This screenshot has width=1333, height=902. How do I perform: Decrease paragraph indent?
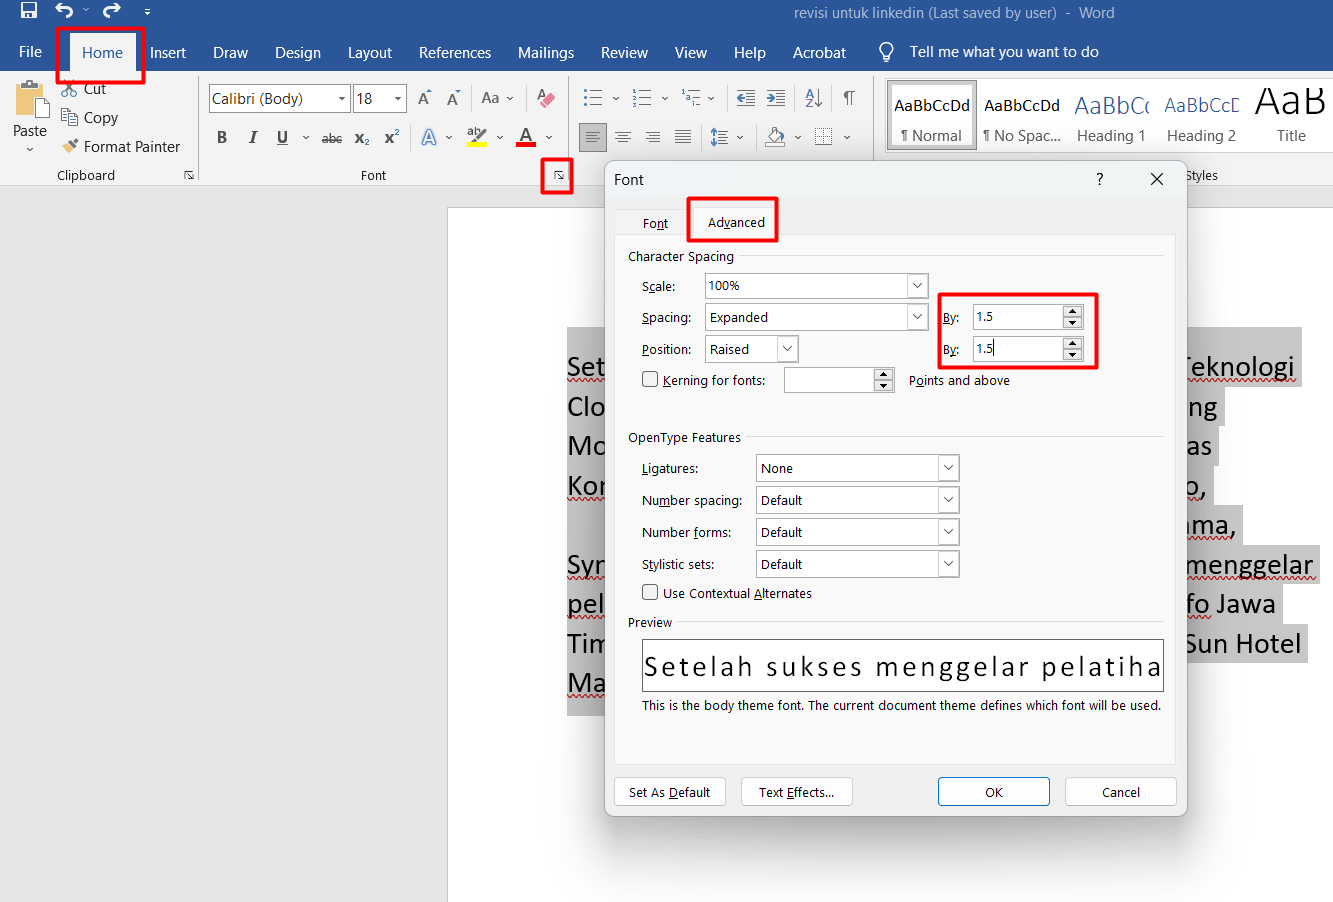tap(746, 98)
